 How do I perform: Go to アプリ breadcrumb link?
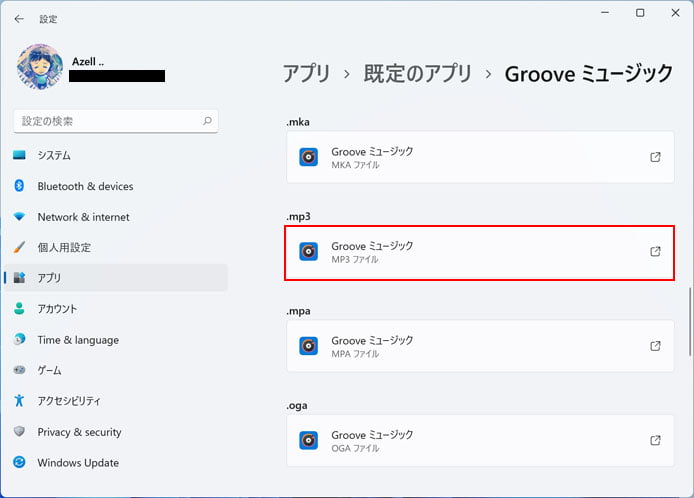307,73
